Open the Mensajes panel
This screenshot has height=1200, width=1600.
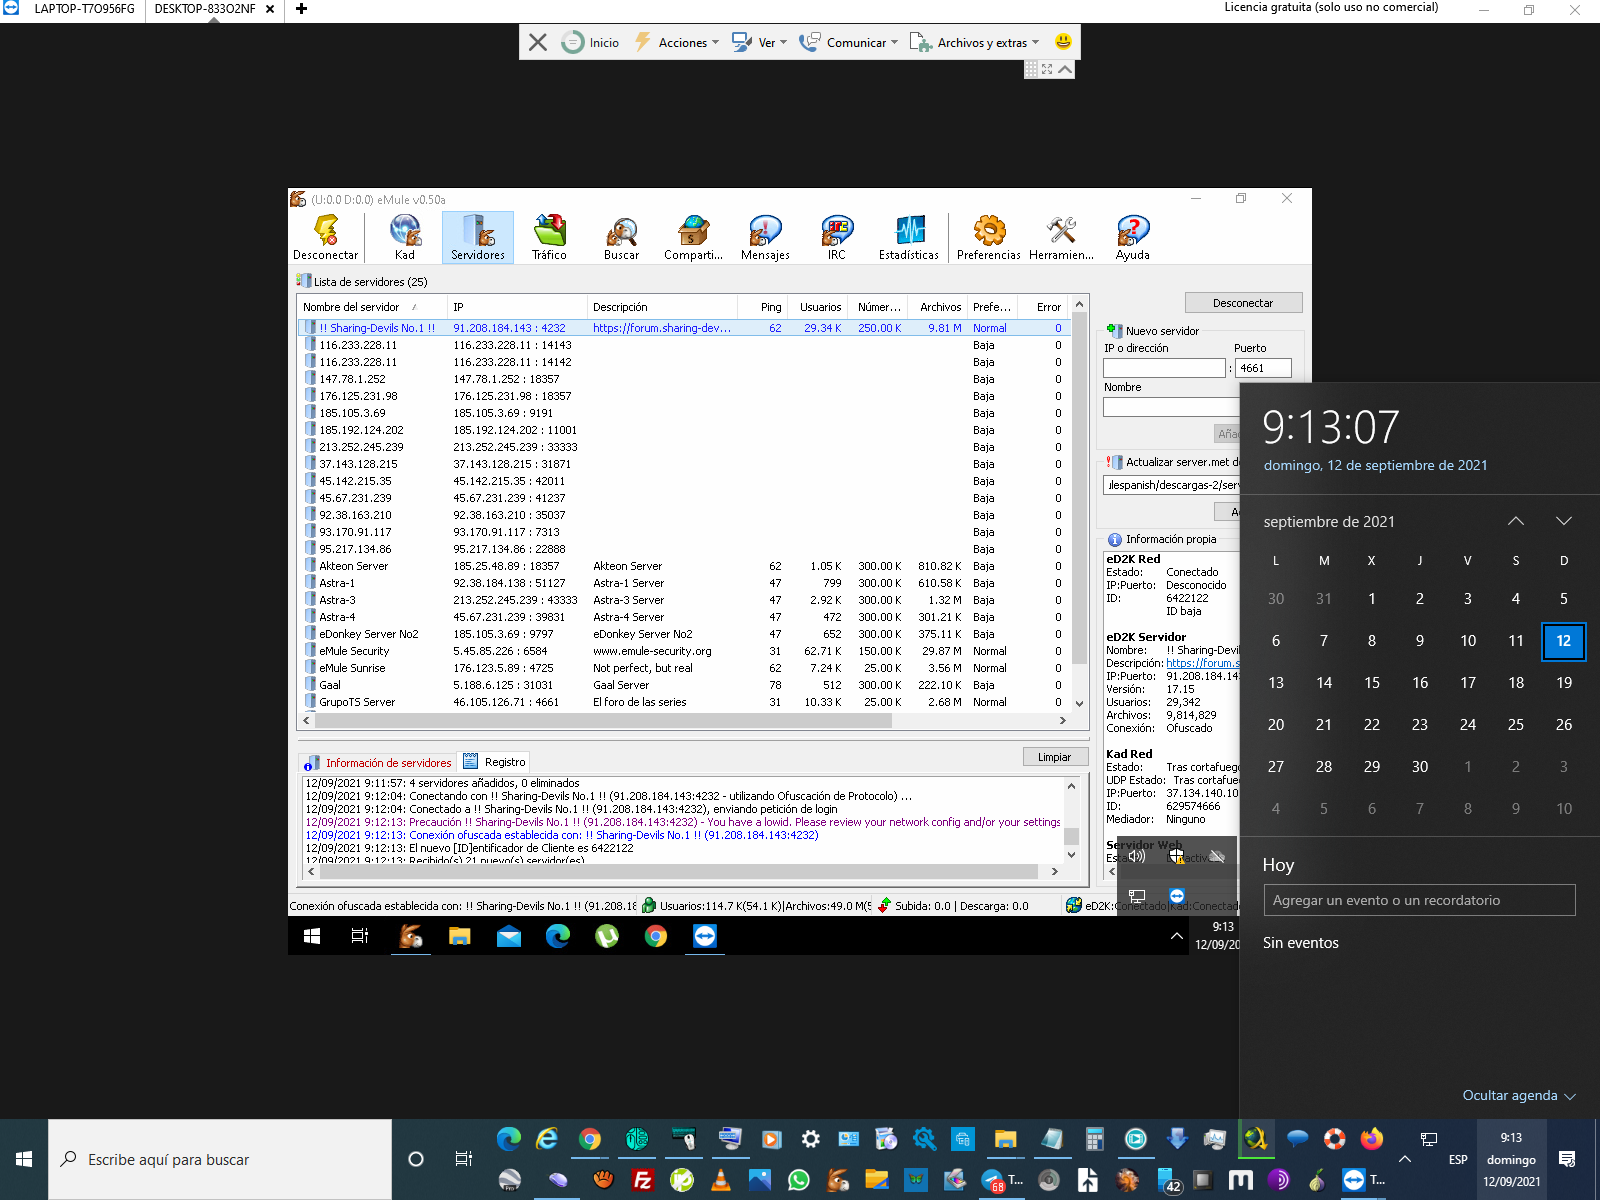tap(765, 238)
